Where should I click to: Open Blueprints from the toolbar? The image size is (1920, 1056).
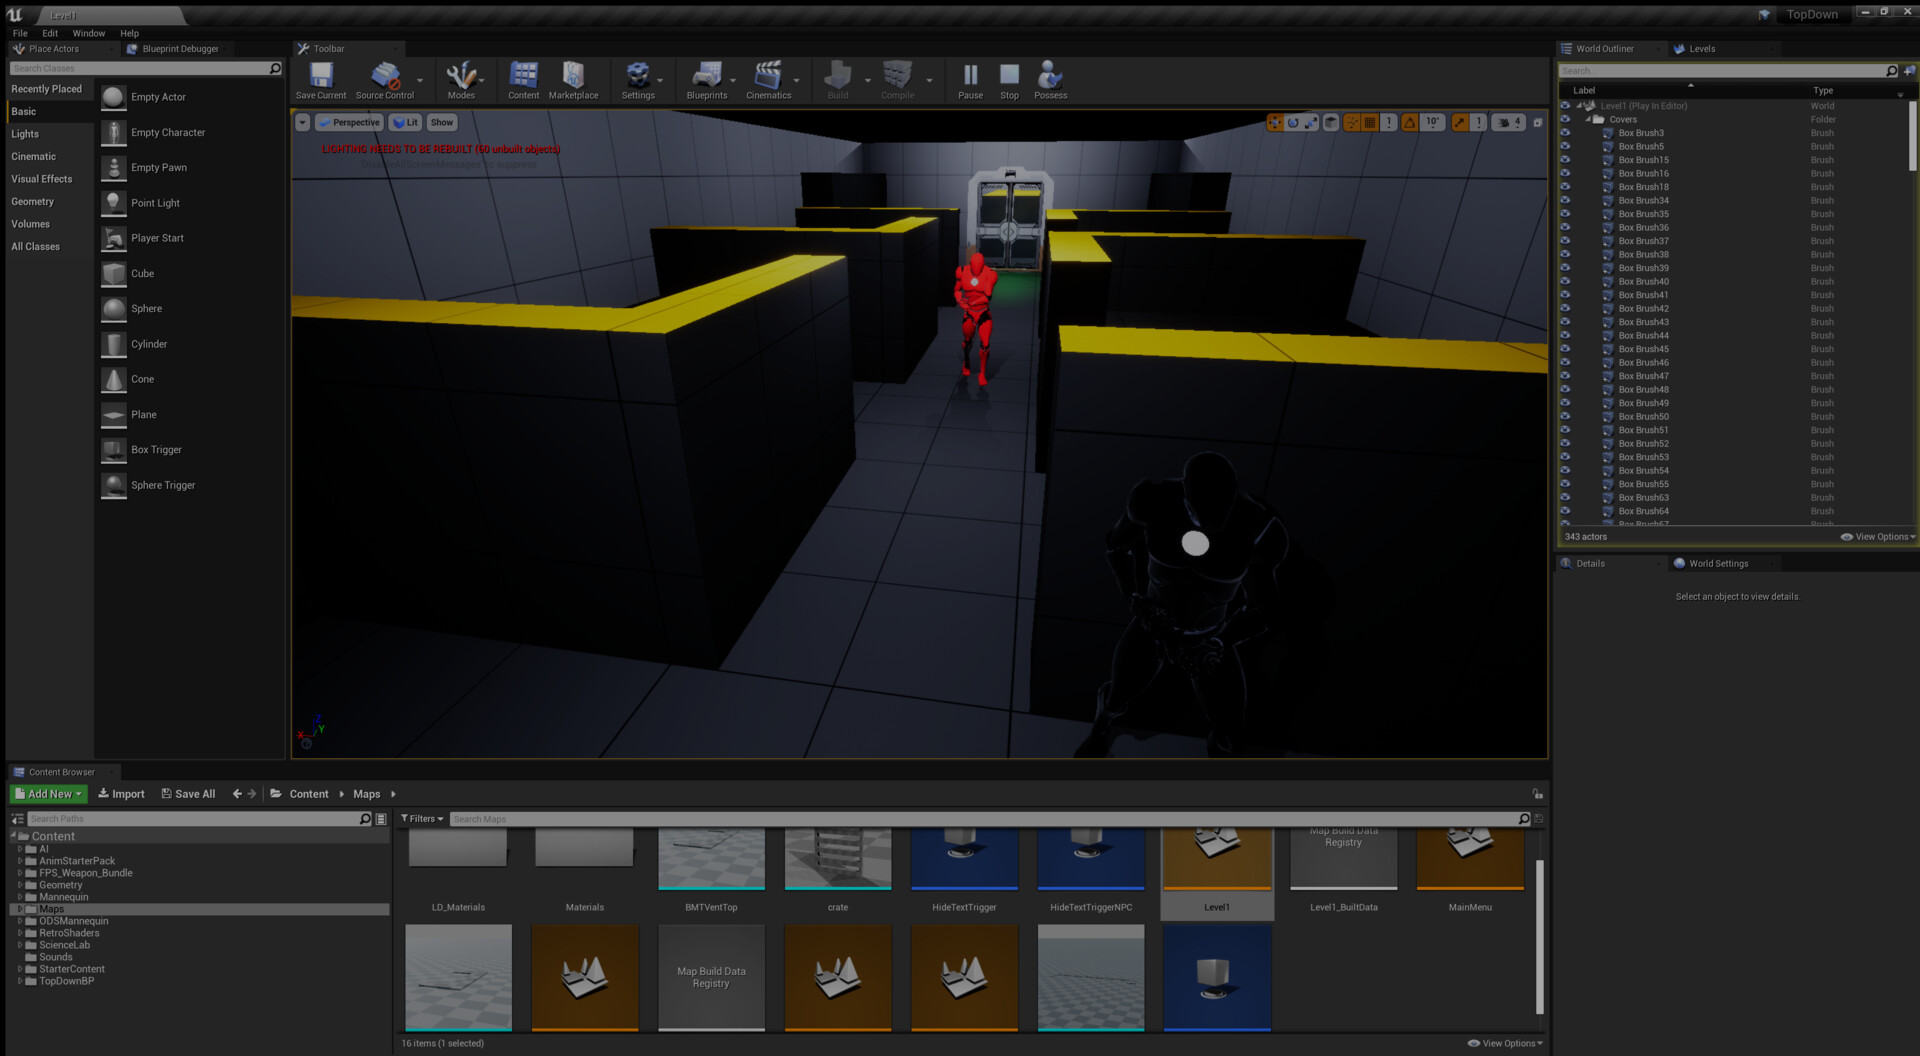point(707,80)
